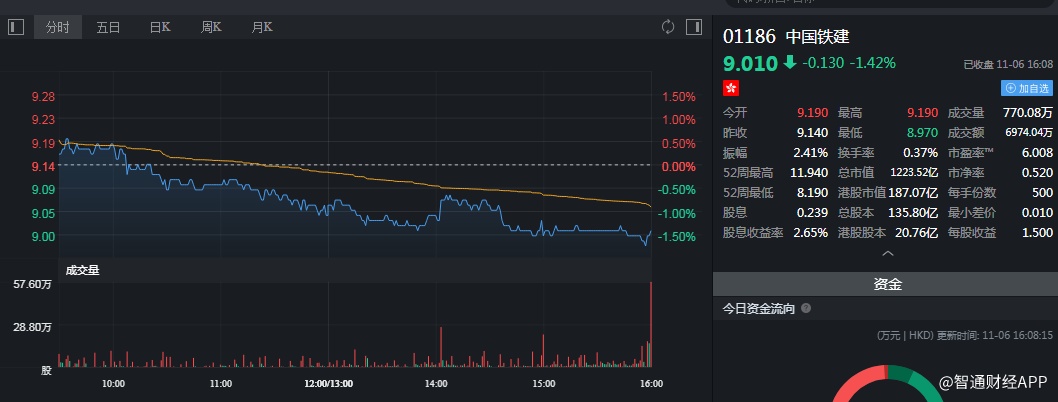Click green down arrow beside price 9.010
The image size is (1058, 402).
790,62
